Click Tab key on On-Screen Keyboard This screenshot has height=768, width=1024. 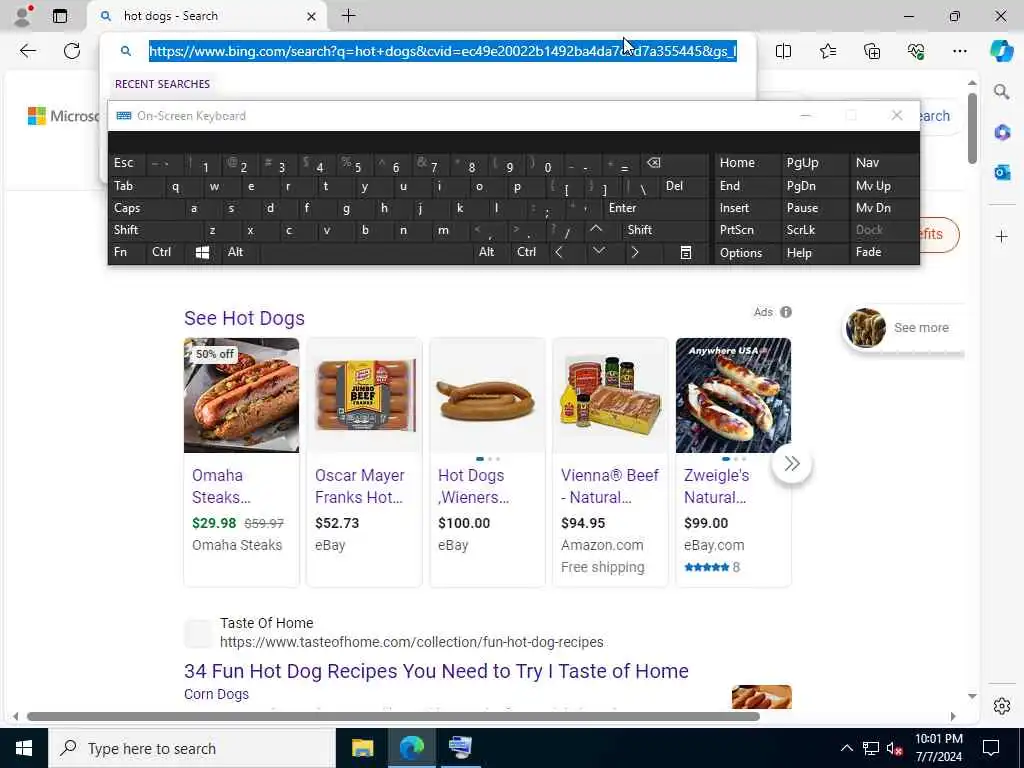pos(136,186)
